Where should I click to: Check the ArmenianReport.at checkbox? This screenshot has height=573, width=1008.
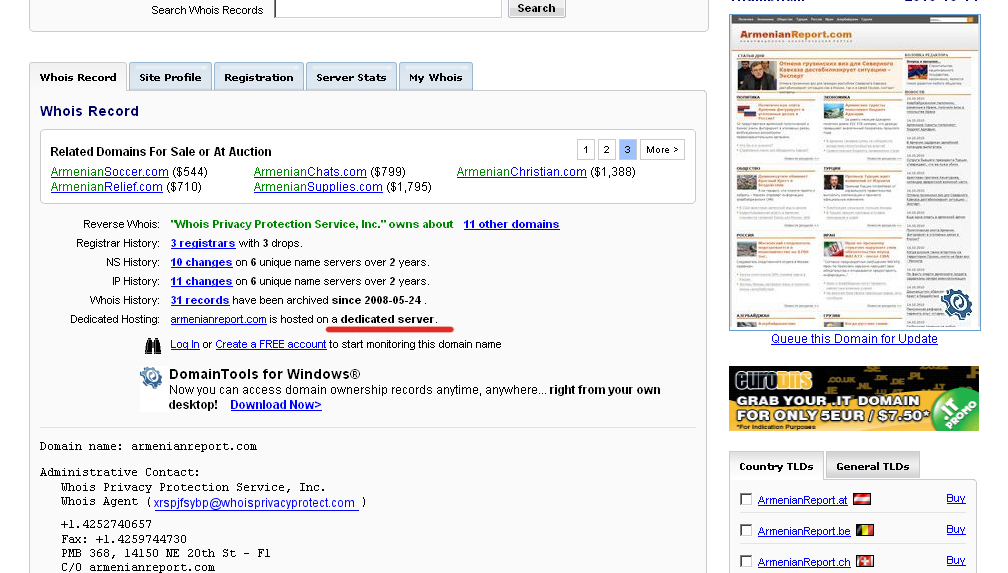pyautogui.click(x=746, y=500)
